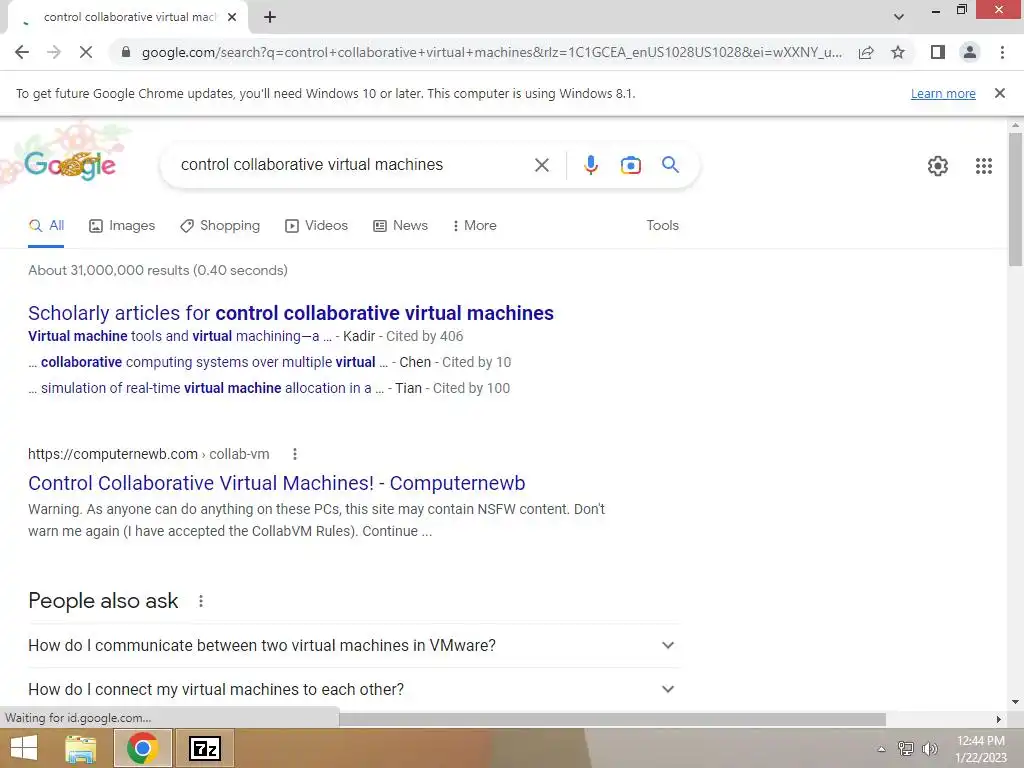Switch to the Images tab
The width and height of the screenshot is (1024, 768).
[122, 225]
